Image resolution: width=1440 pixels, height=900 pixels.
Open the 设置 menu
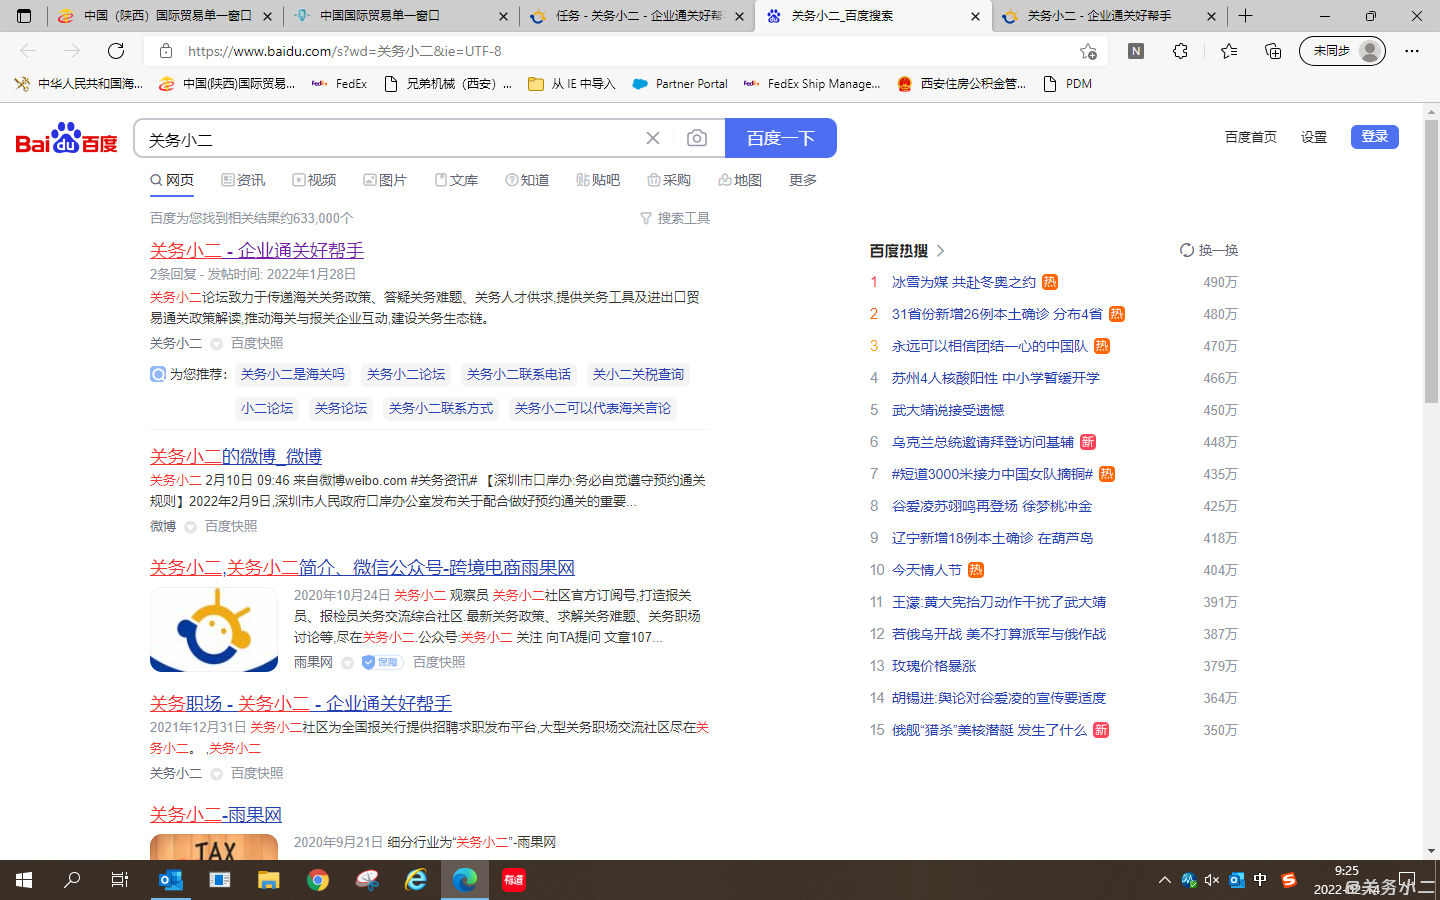click(x=1314, y=137)
